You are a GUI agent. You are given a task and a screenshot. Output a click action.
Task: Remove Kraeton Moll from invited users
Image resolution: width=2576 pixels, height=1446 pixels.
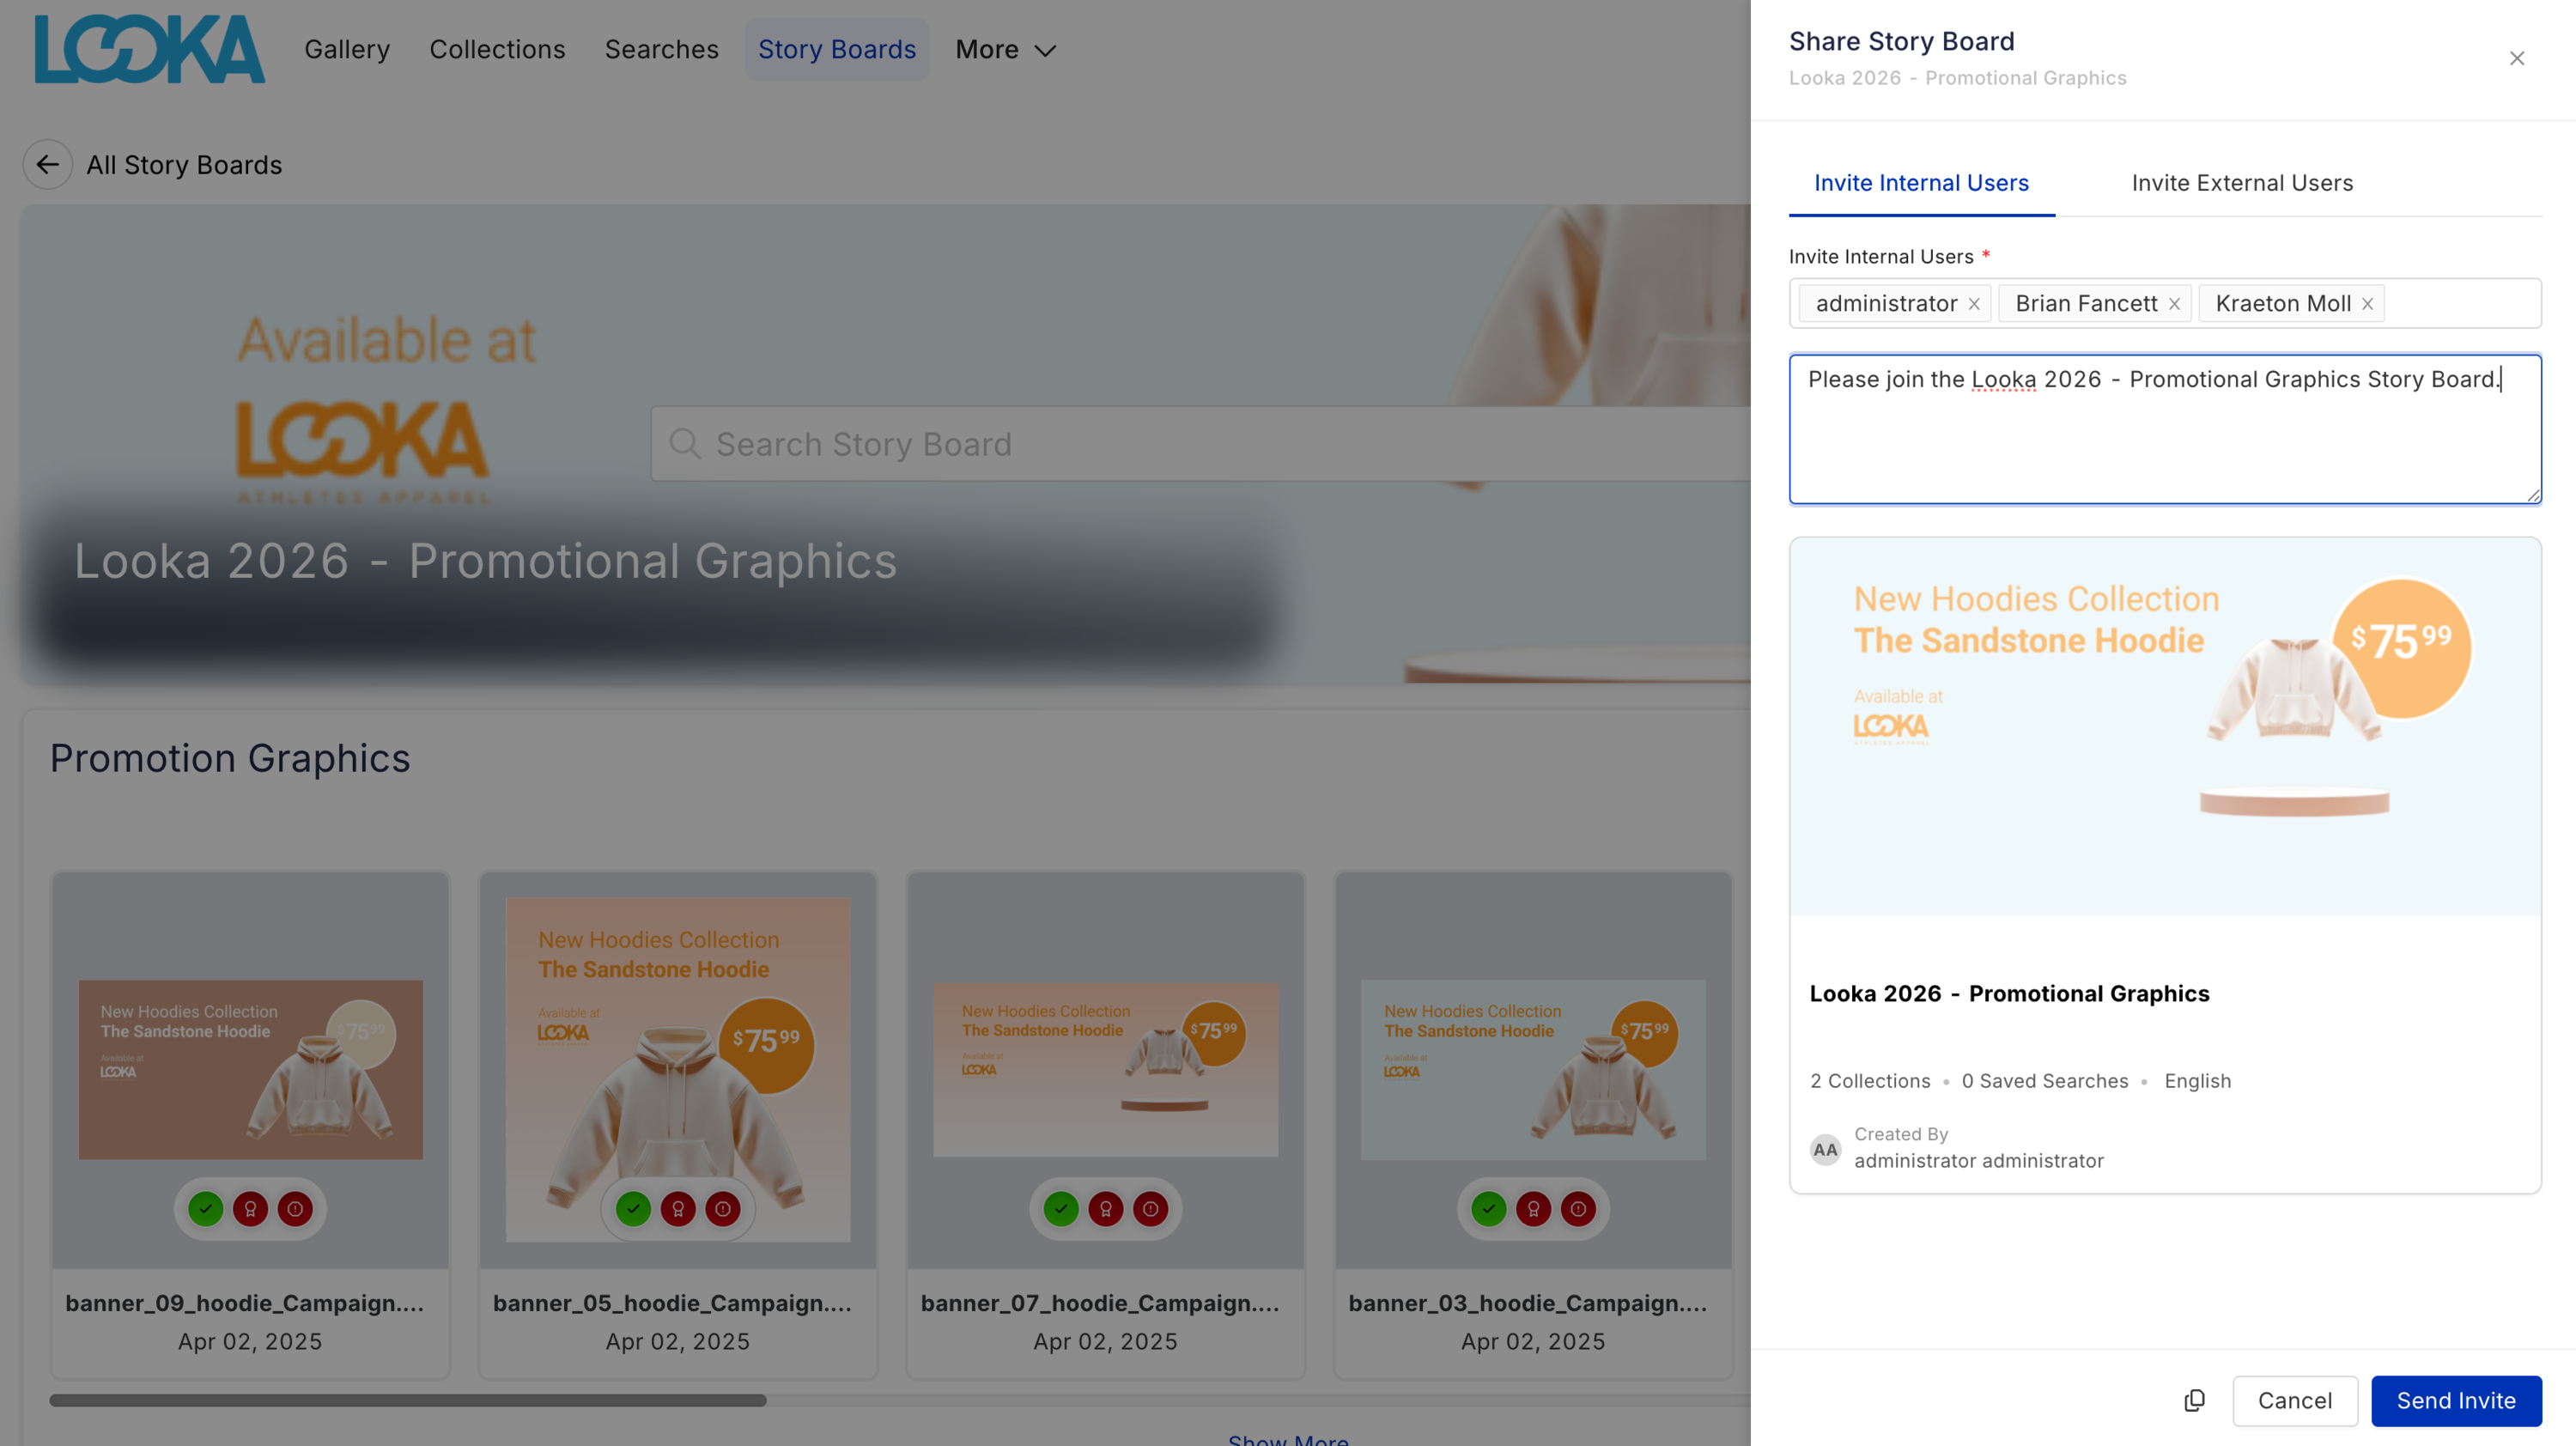(2367, 304)
